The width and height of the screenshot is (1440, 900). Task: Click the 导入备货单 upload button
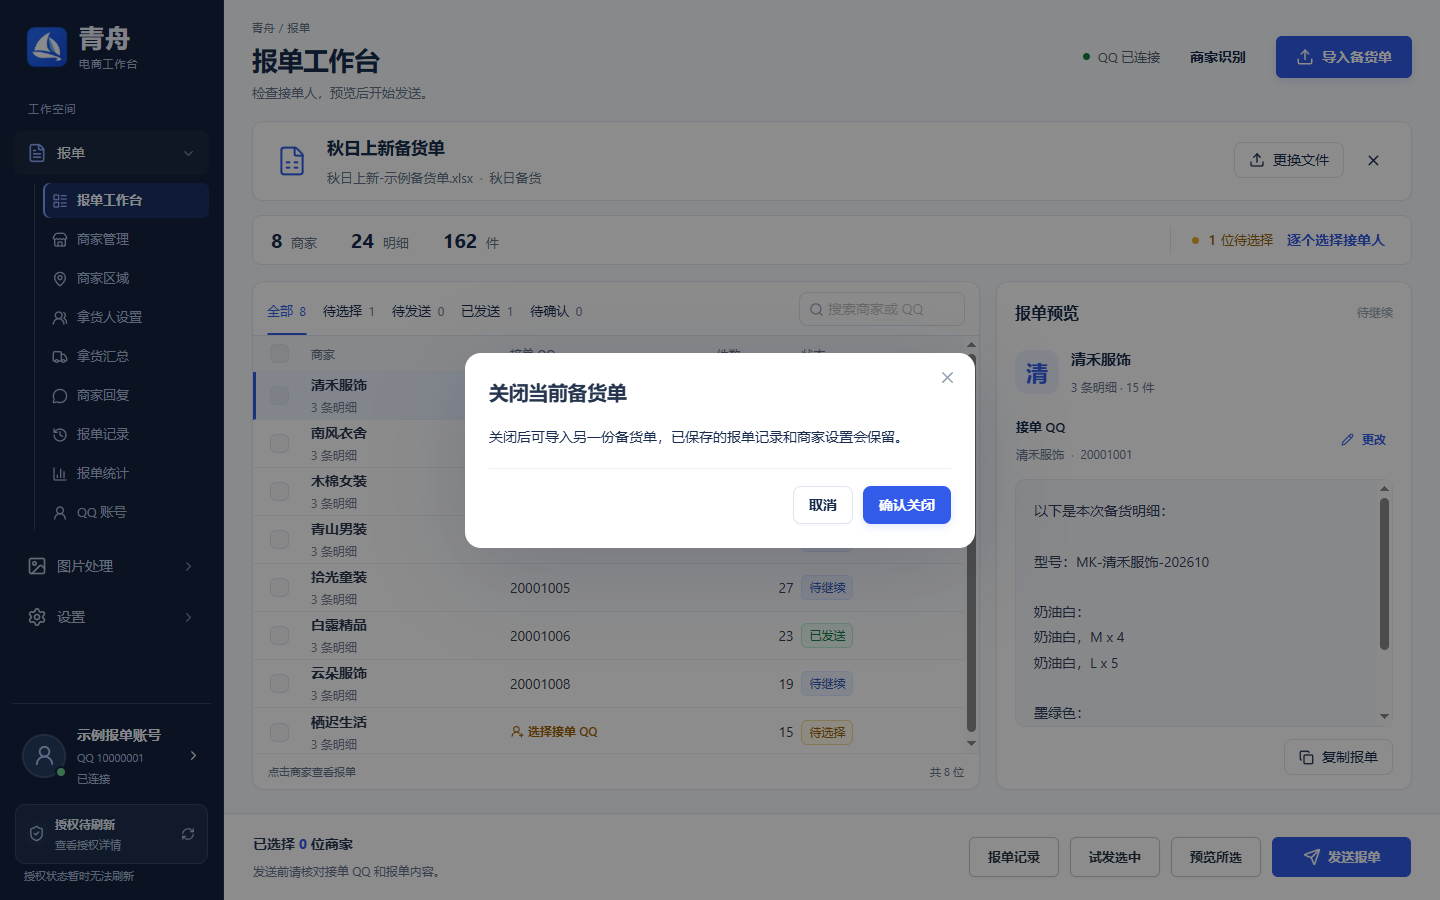(1343, 57)
